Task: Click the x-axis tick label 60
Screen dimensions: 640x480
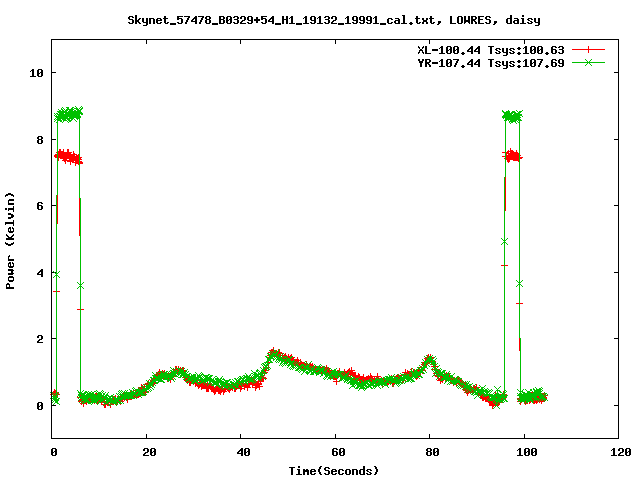Action: pos(338,452)
